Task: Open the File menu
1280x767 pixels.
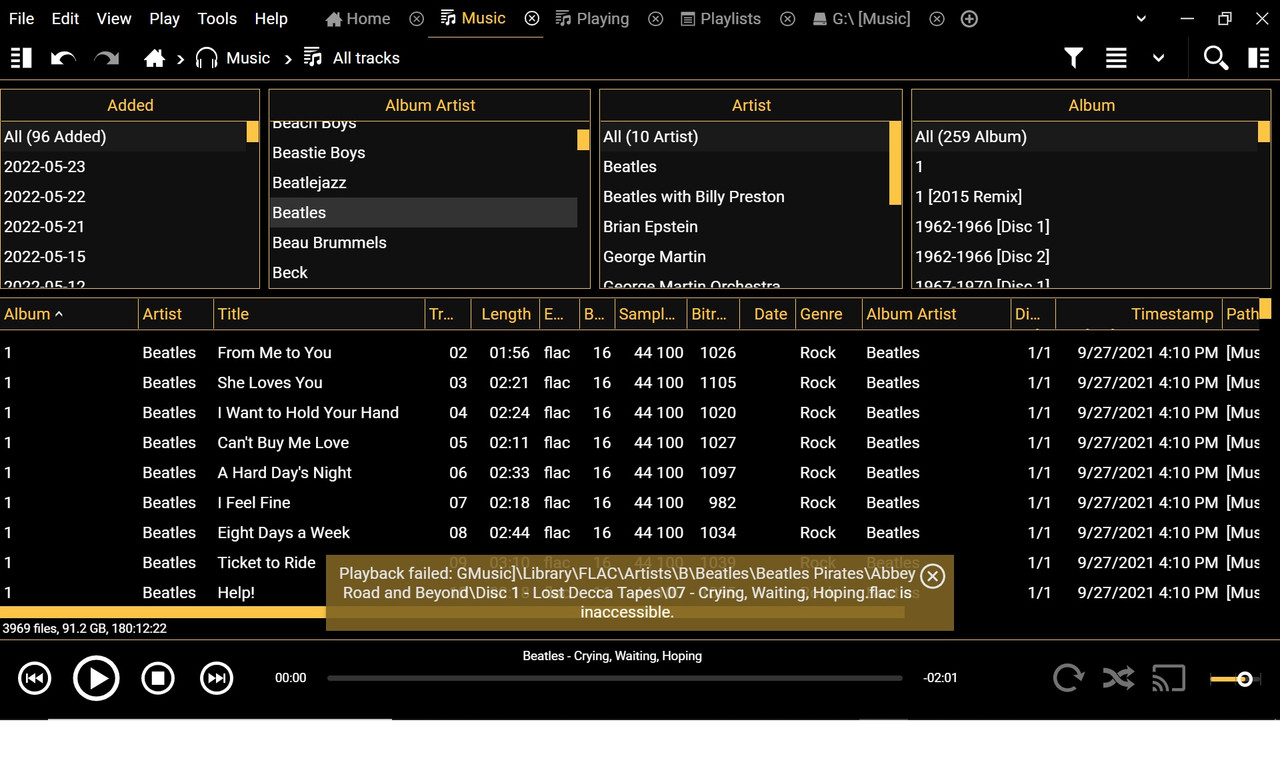Action: [21, 19]
